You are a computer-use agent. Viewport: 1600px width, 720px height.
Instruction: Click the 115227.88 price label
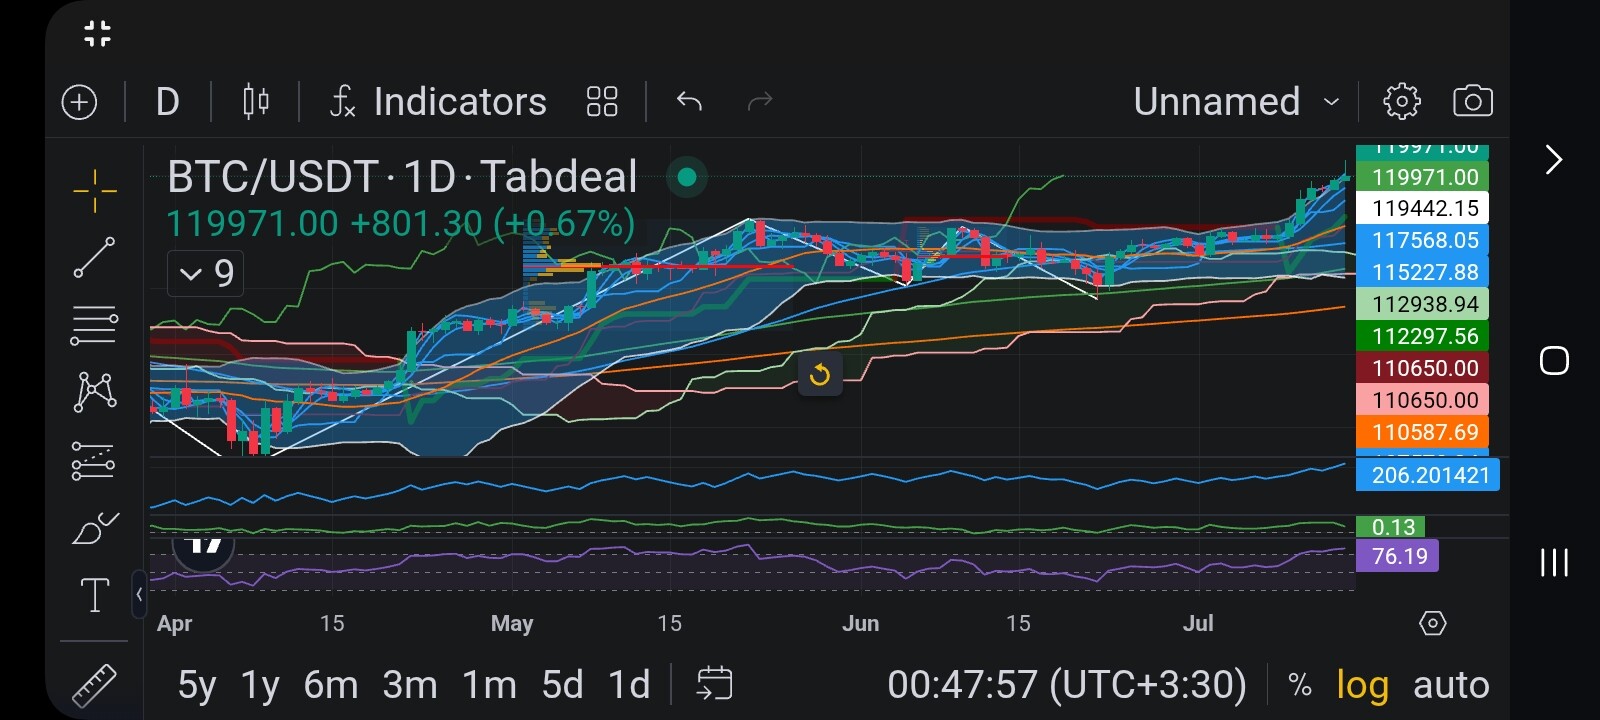coord(1423,272)
